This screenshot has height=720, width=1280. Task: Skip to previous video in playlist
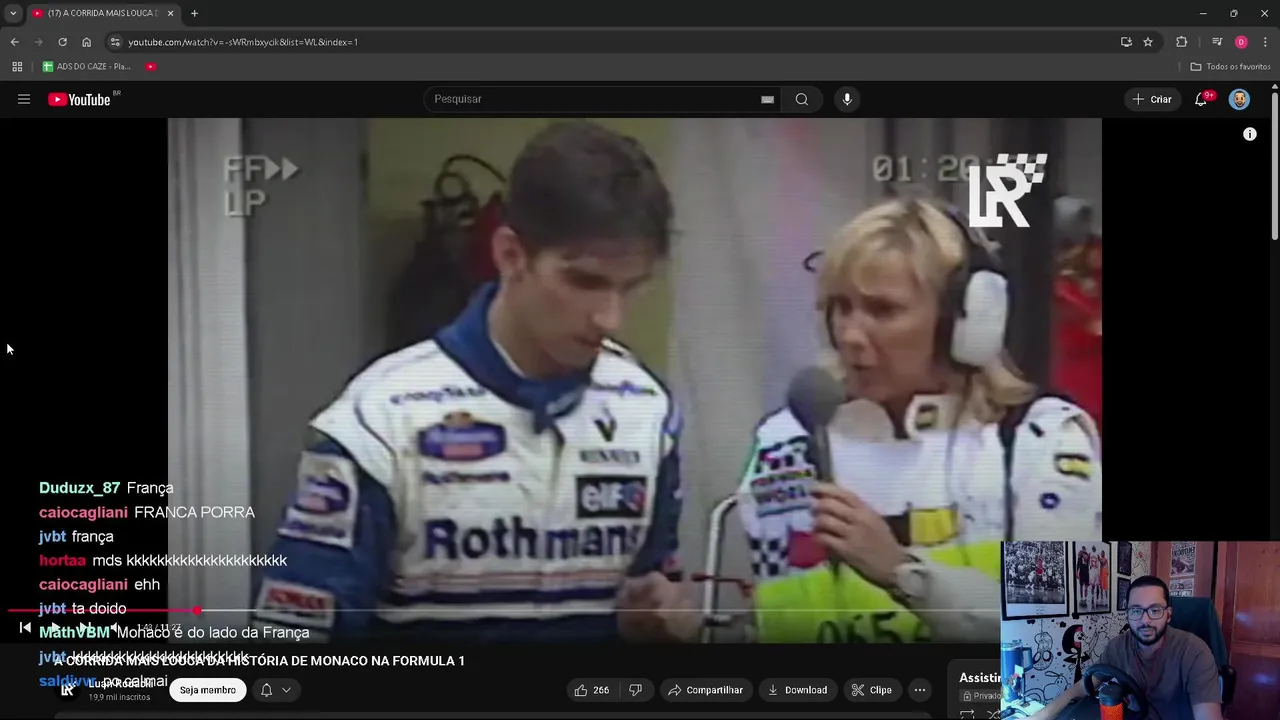(x=25, y=628)
